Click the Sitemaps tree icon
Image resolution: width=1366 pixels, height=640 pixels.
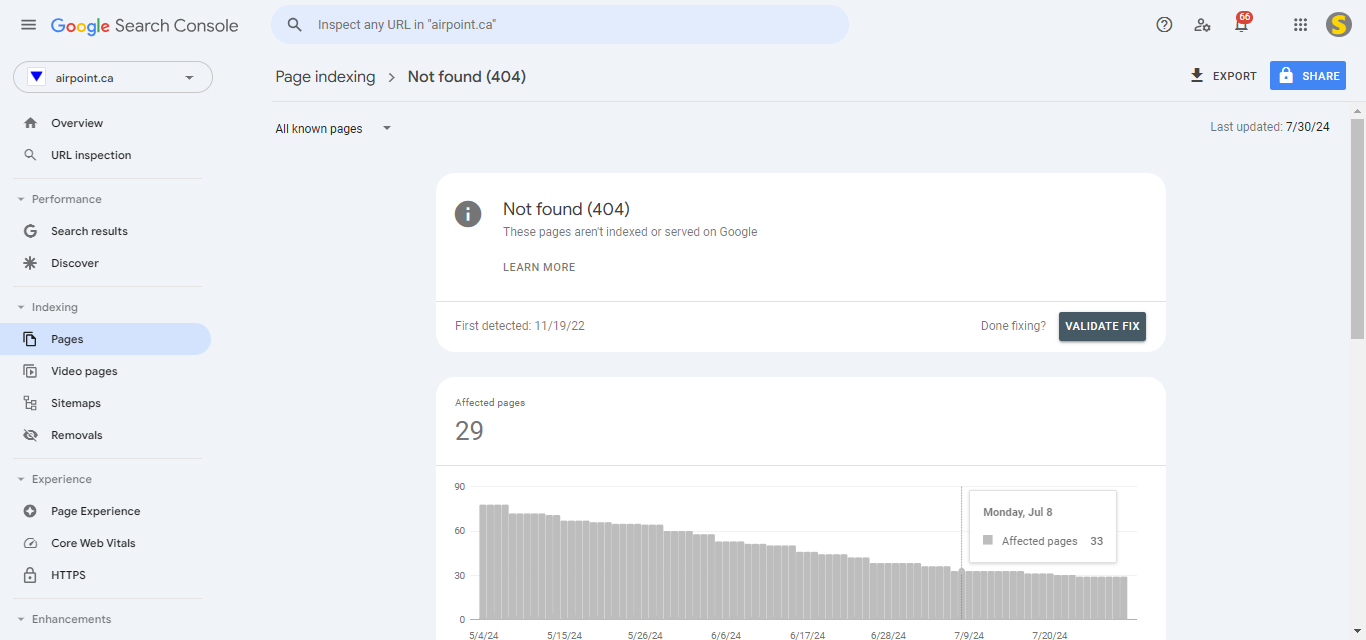[30, 403]
